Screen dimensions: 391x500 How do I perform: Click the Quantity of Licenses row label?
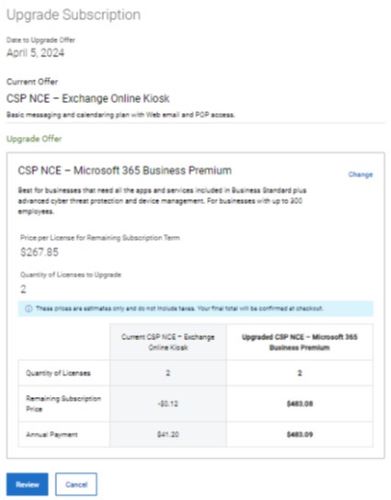58,373
